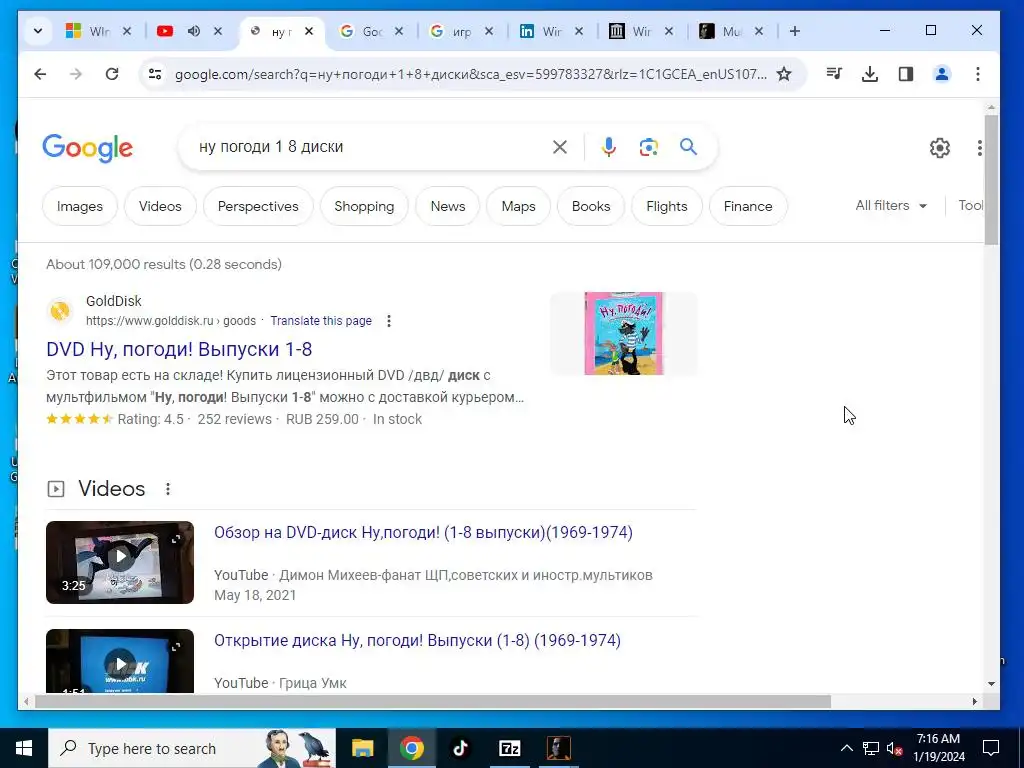Switch to the YouTube tab playing audio
1024x768 pixels.
point(165,31)
